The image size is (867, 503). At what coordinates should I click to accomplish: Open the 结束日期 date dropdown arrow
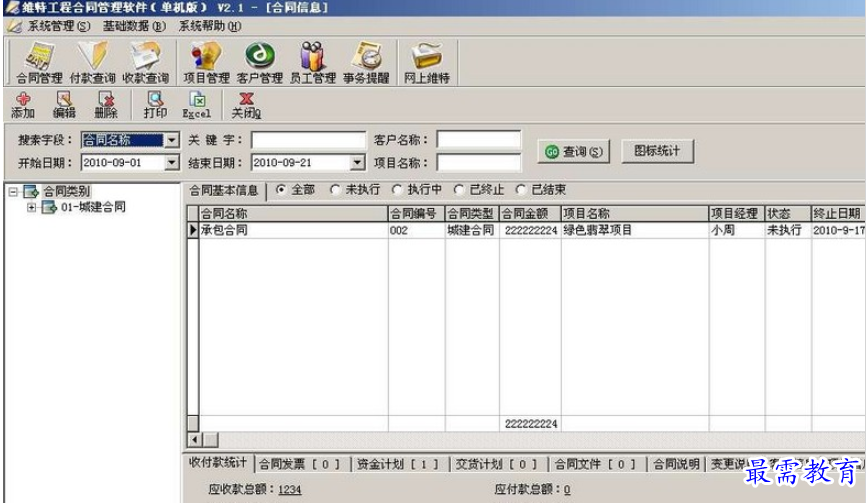[358, 163]
